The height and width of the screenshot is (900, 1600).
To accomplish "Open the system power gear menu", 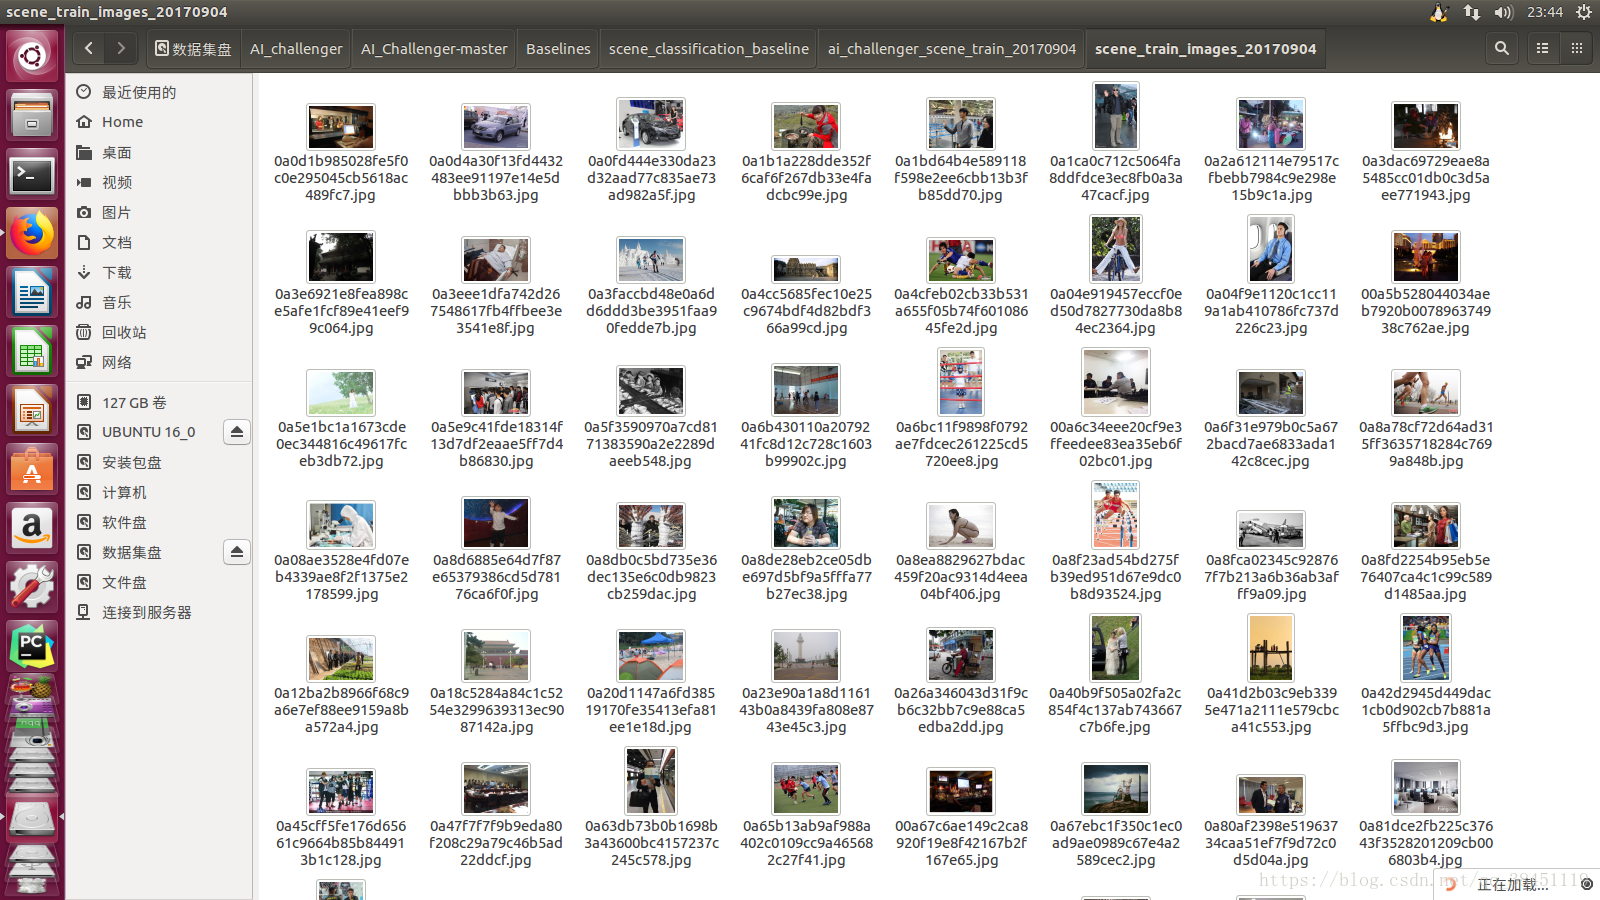I will (1584, 12).
